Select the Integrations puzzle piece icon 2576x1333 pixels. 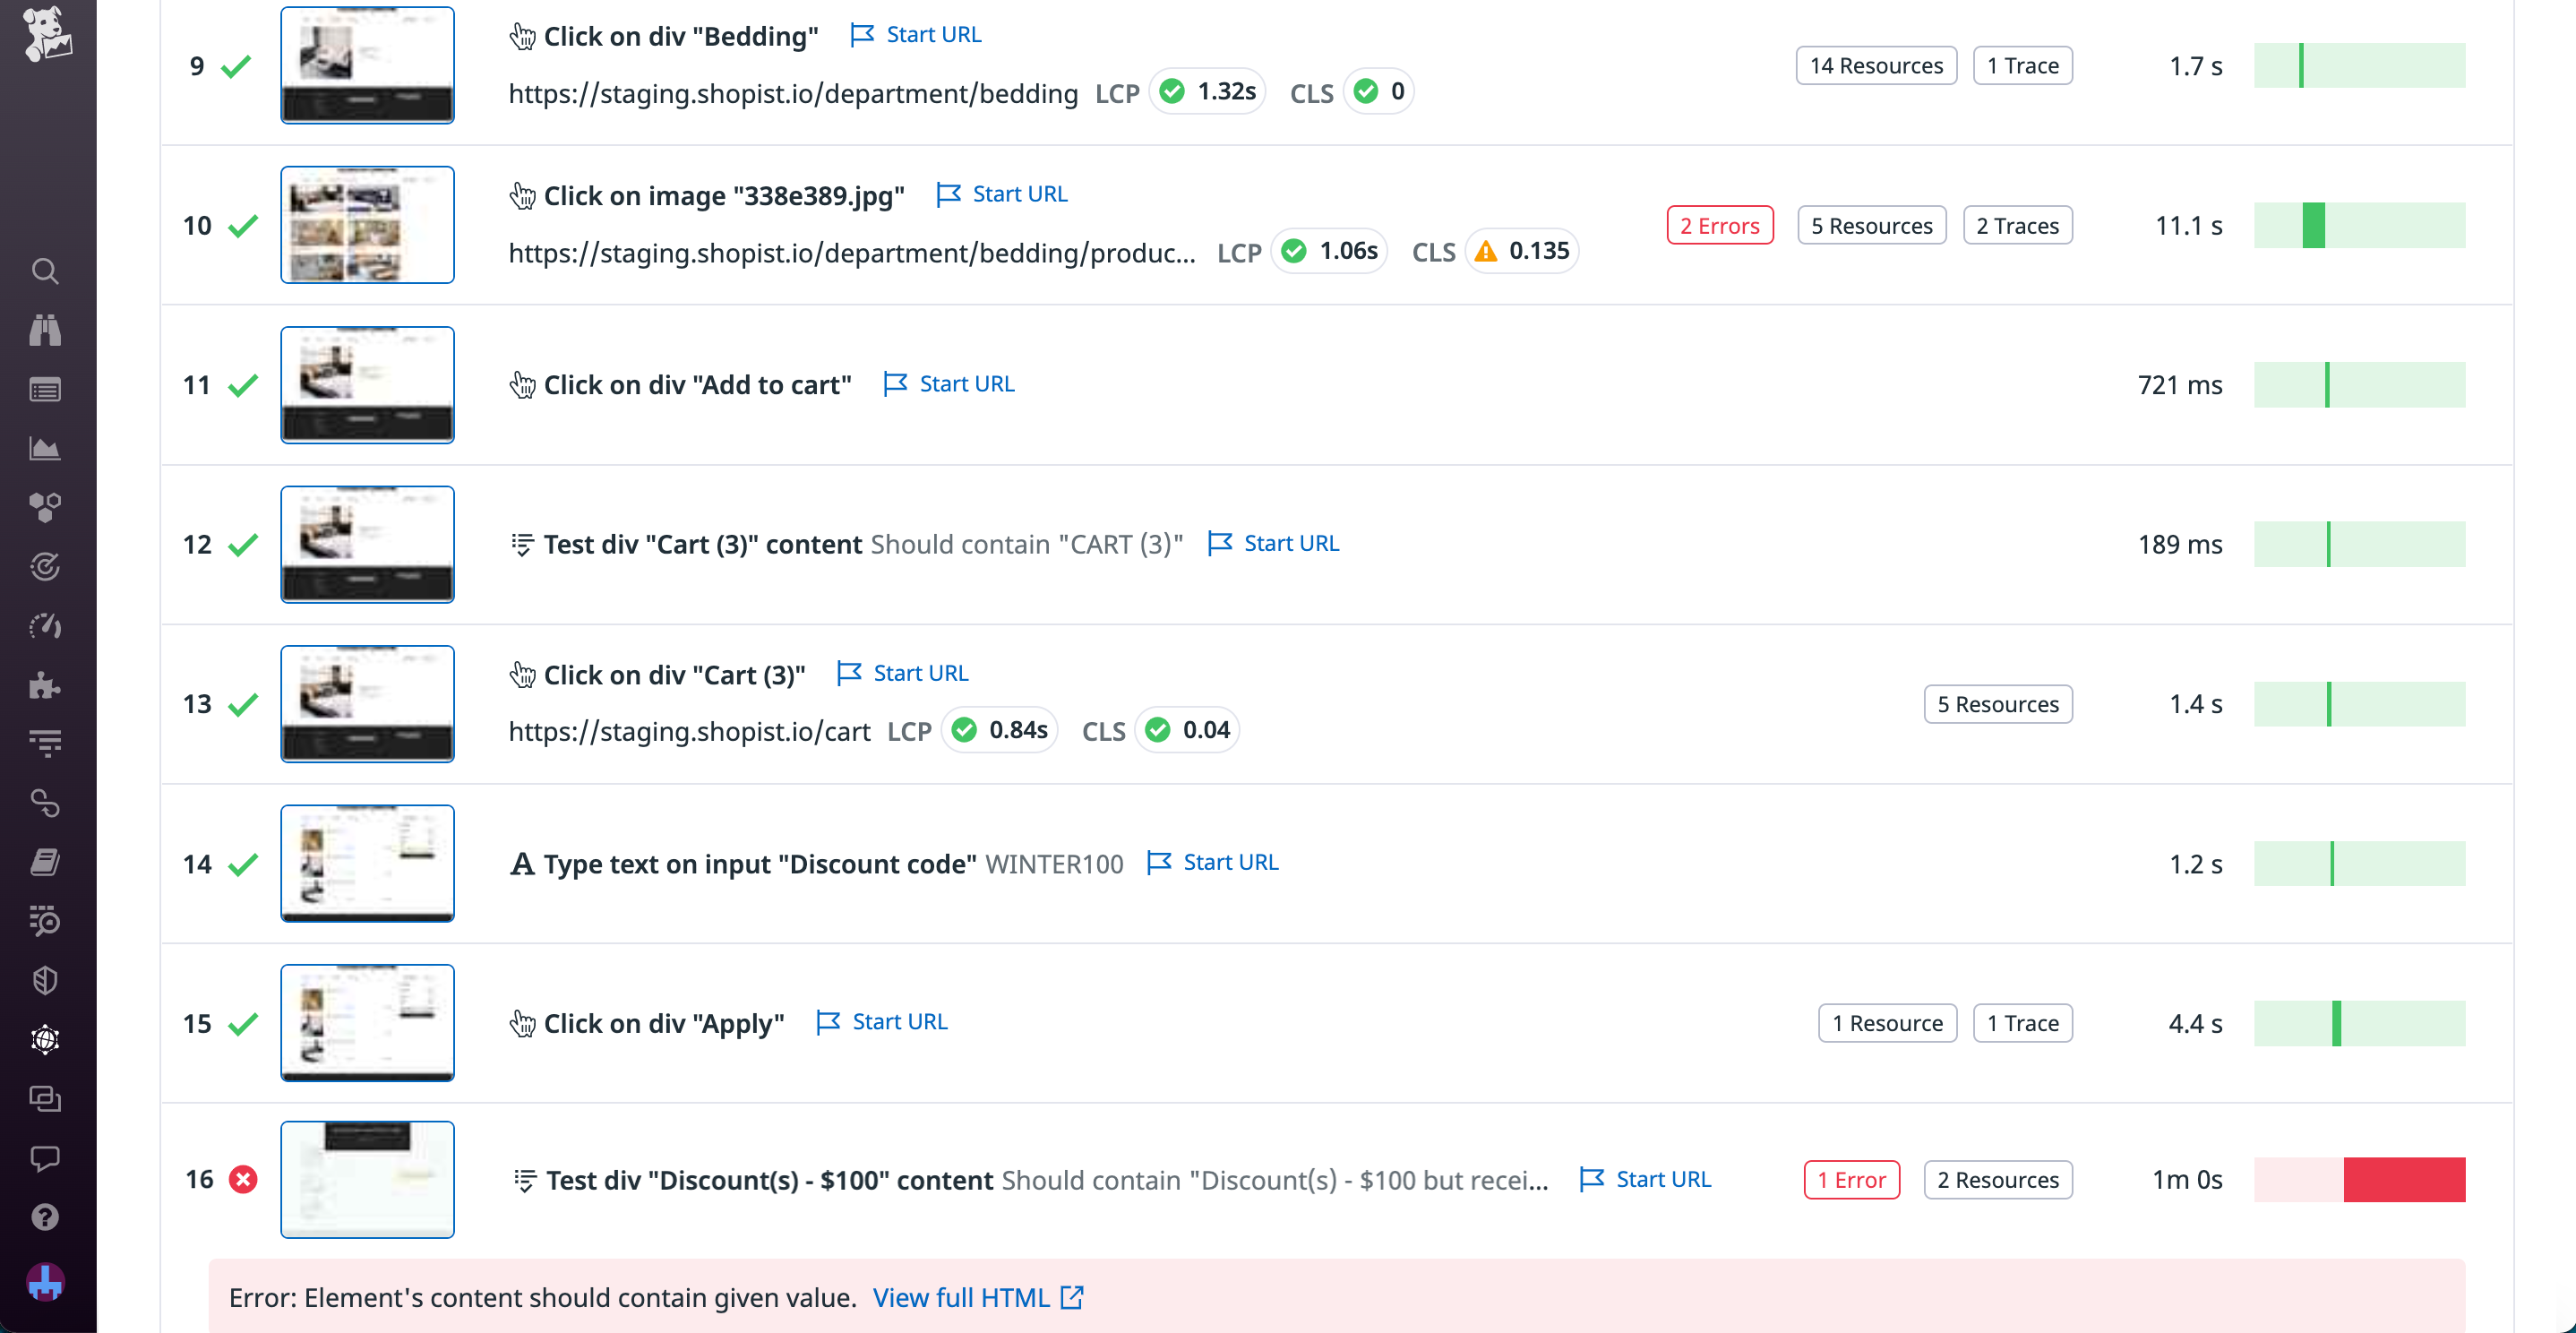(x=45, y=686)
